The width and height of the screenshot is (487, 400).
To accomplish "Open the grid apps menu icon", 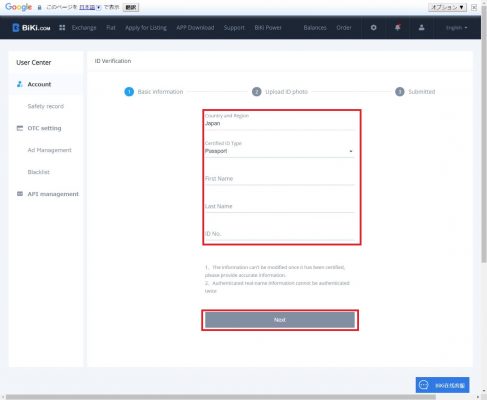I will (62, 28).
